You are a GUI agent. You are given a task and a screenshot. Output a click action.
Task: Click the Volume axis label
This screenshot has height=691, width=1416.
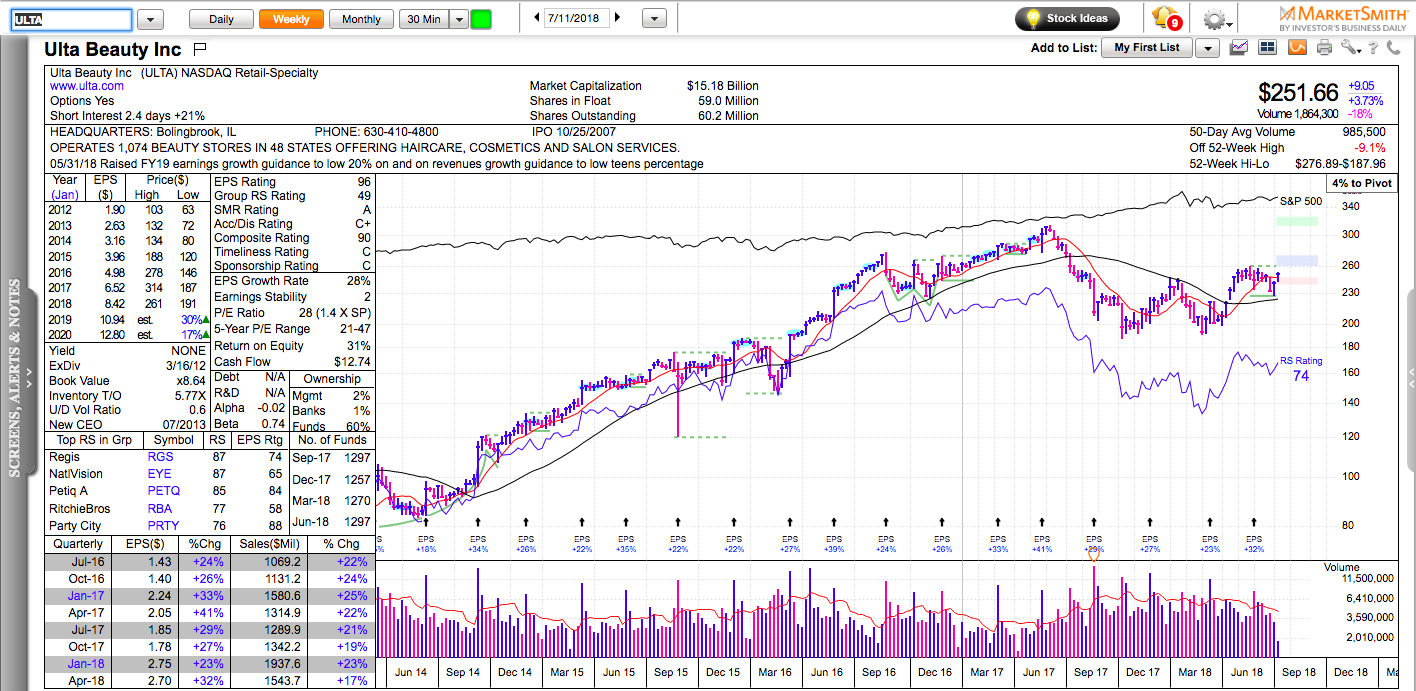pyautogui.click(x=1342, y=567)
